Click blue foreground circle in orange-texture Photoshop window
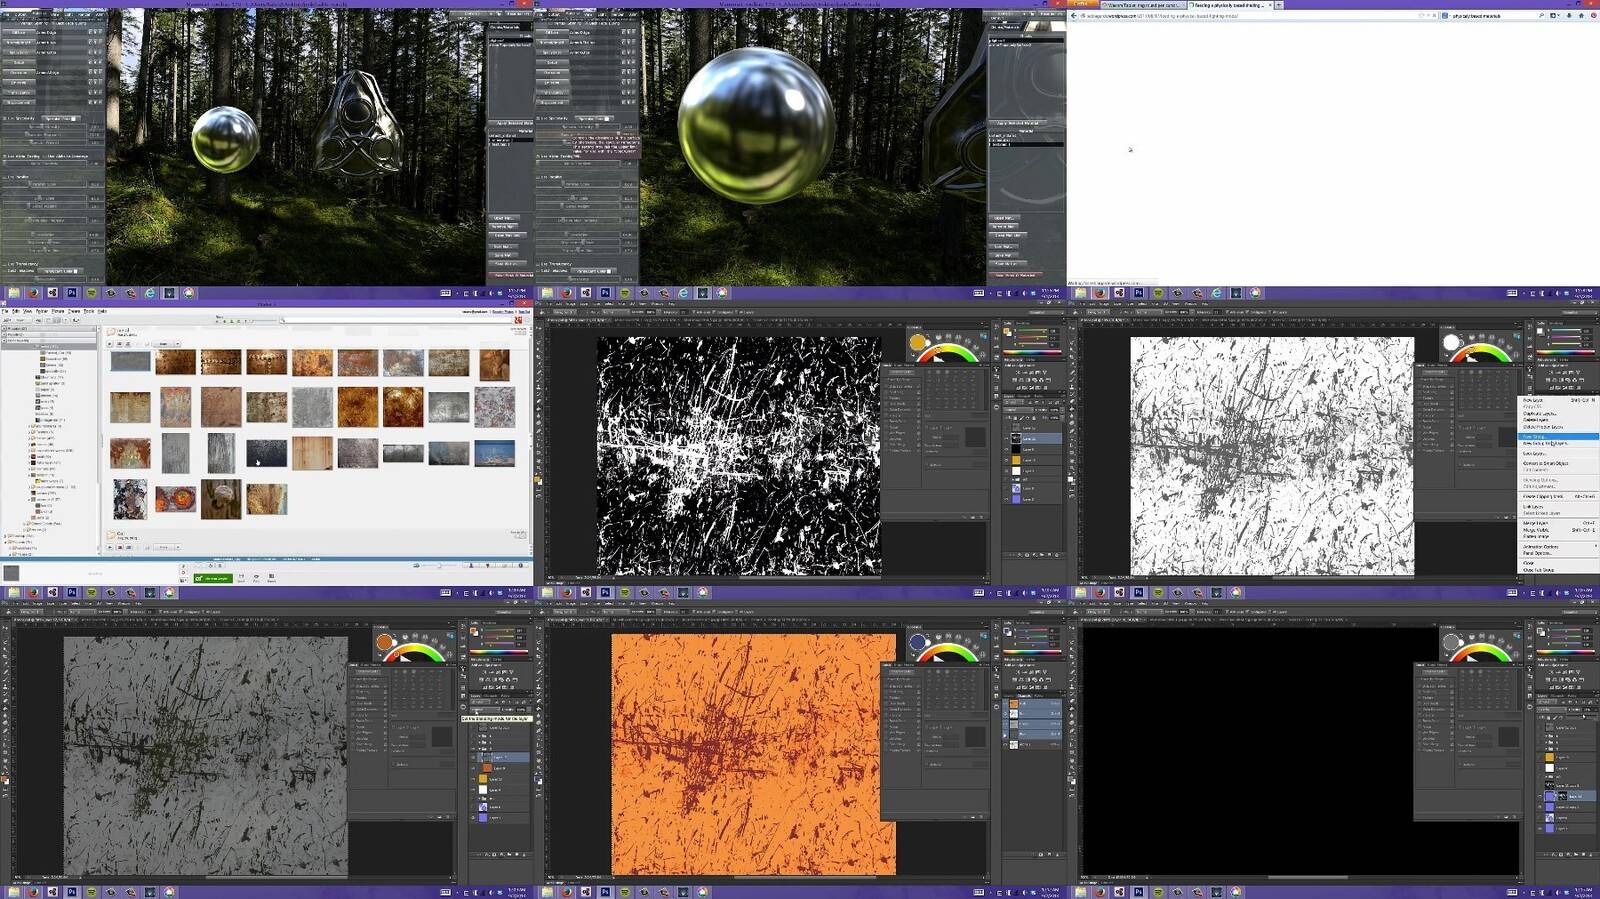Viewport: 1600px width, 899px height. pos(917,642)
